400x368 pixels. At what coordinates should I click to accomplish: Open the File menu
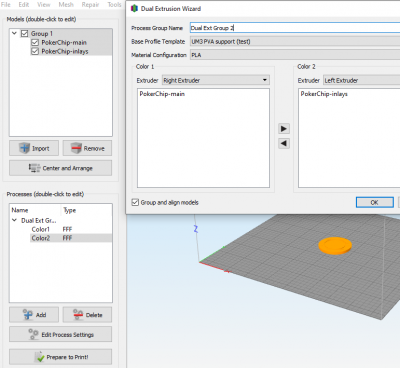(6, 5)
